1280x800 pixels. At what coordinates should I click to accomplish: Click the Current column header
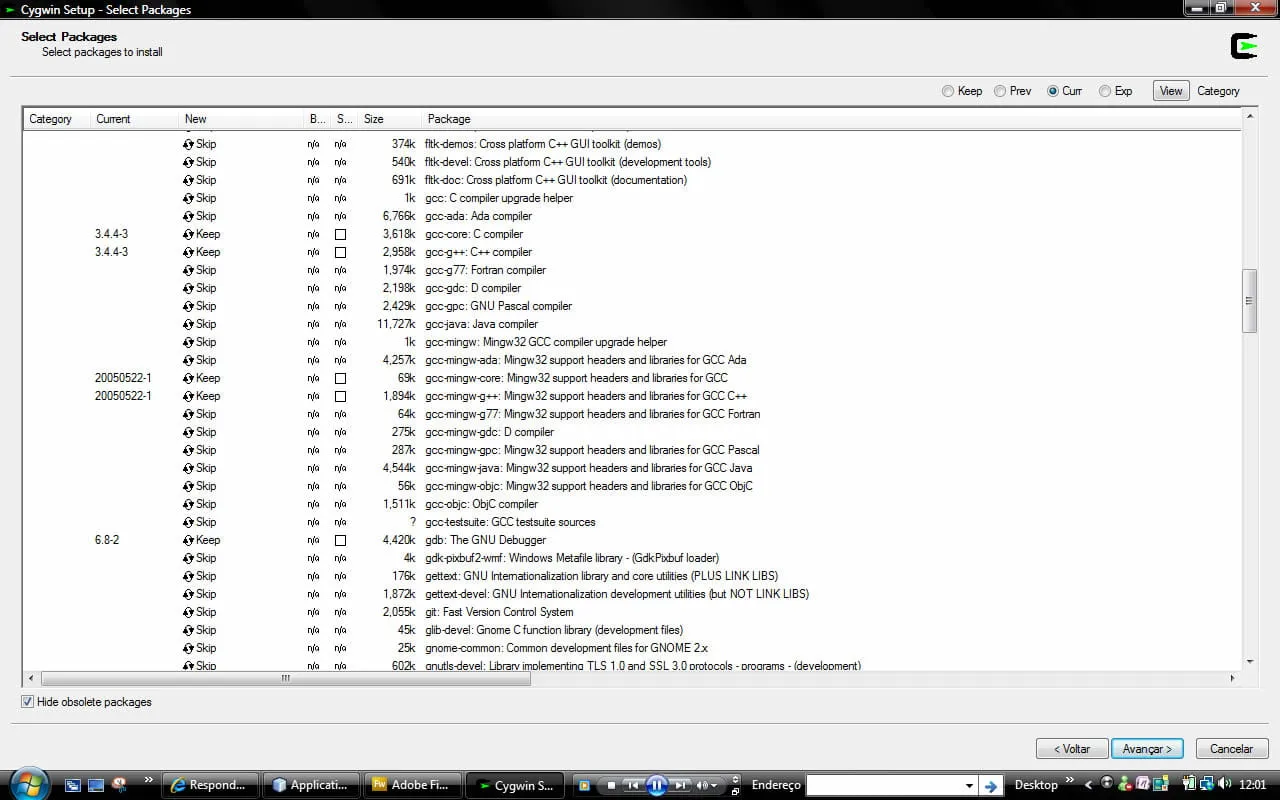pyautogui.click(x=135, y=119)
